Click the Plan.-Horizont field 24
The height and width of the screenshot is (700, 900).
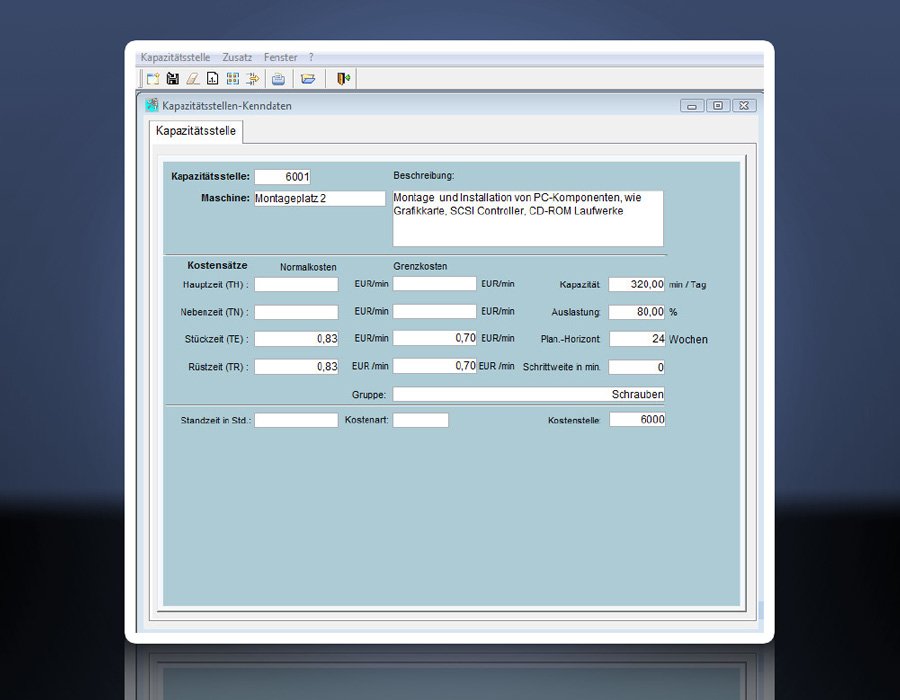pos(637,339)
